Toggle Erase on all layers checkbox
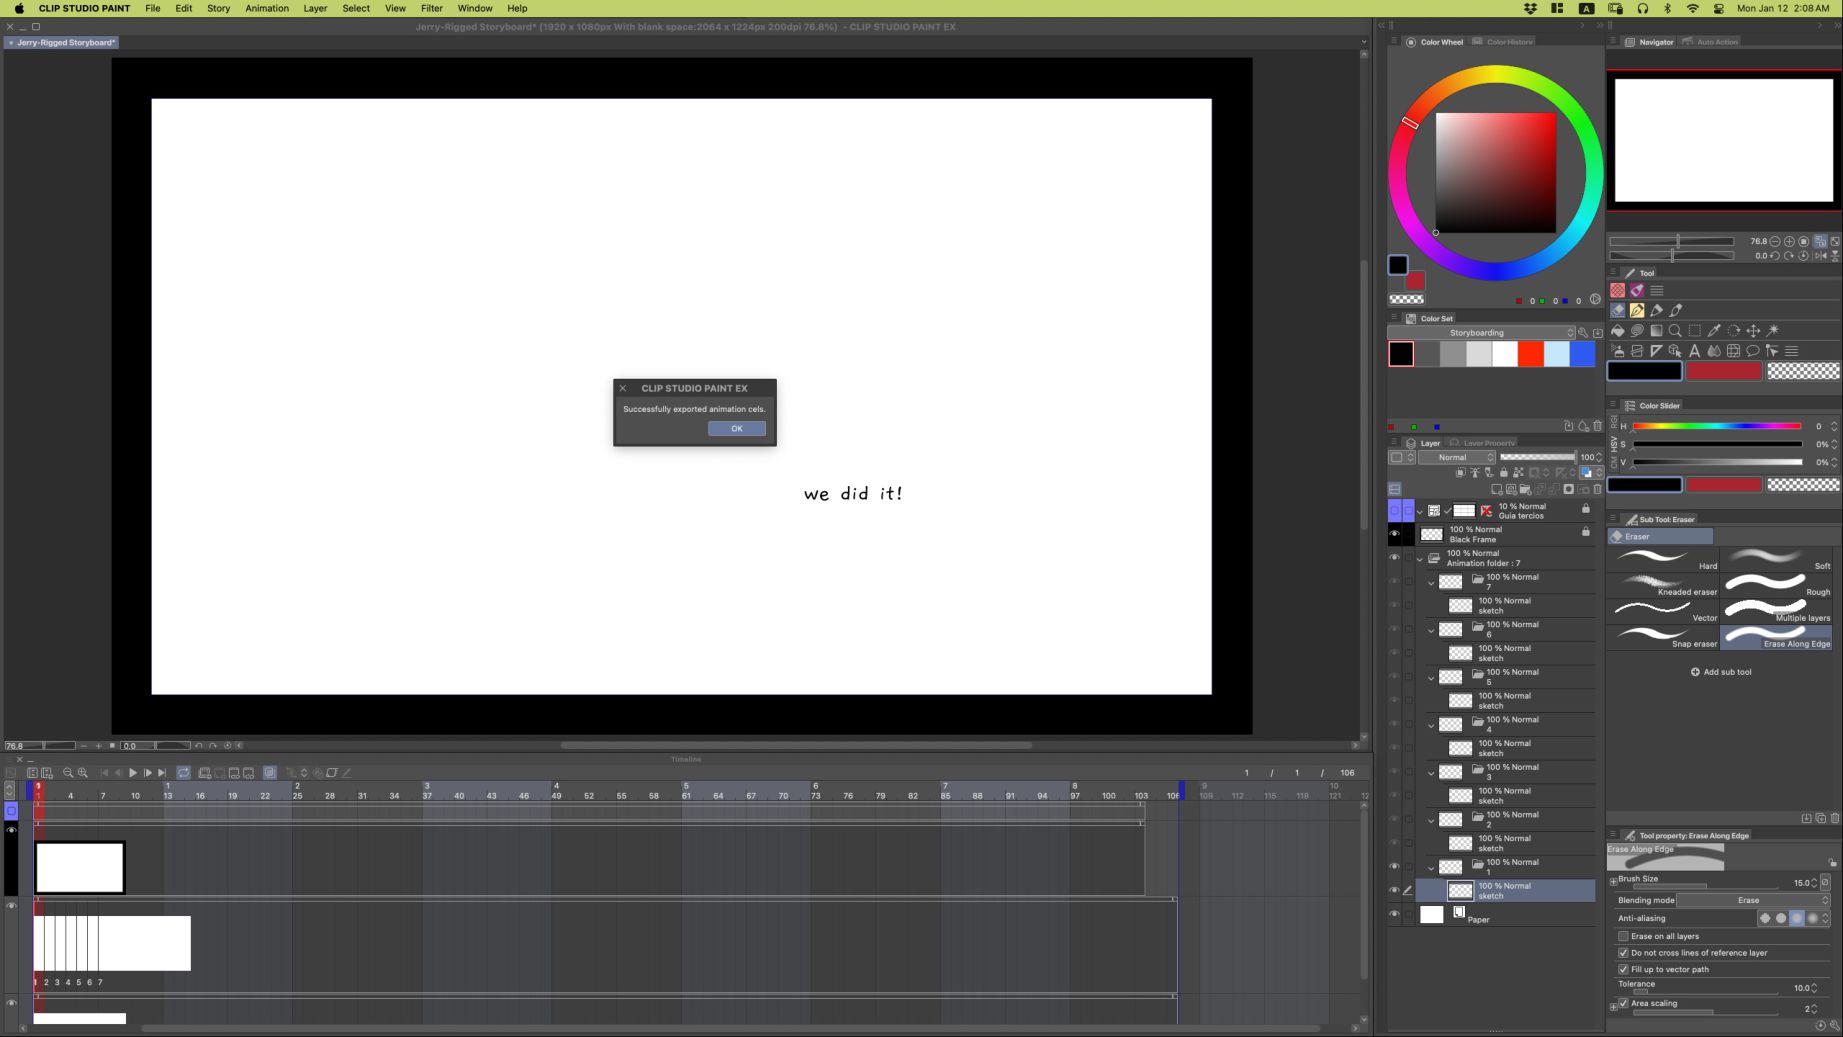1843x1037 pixels. (x=1623, y=936)
